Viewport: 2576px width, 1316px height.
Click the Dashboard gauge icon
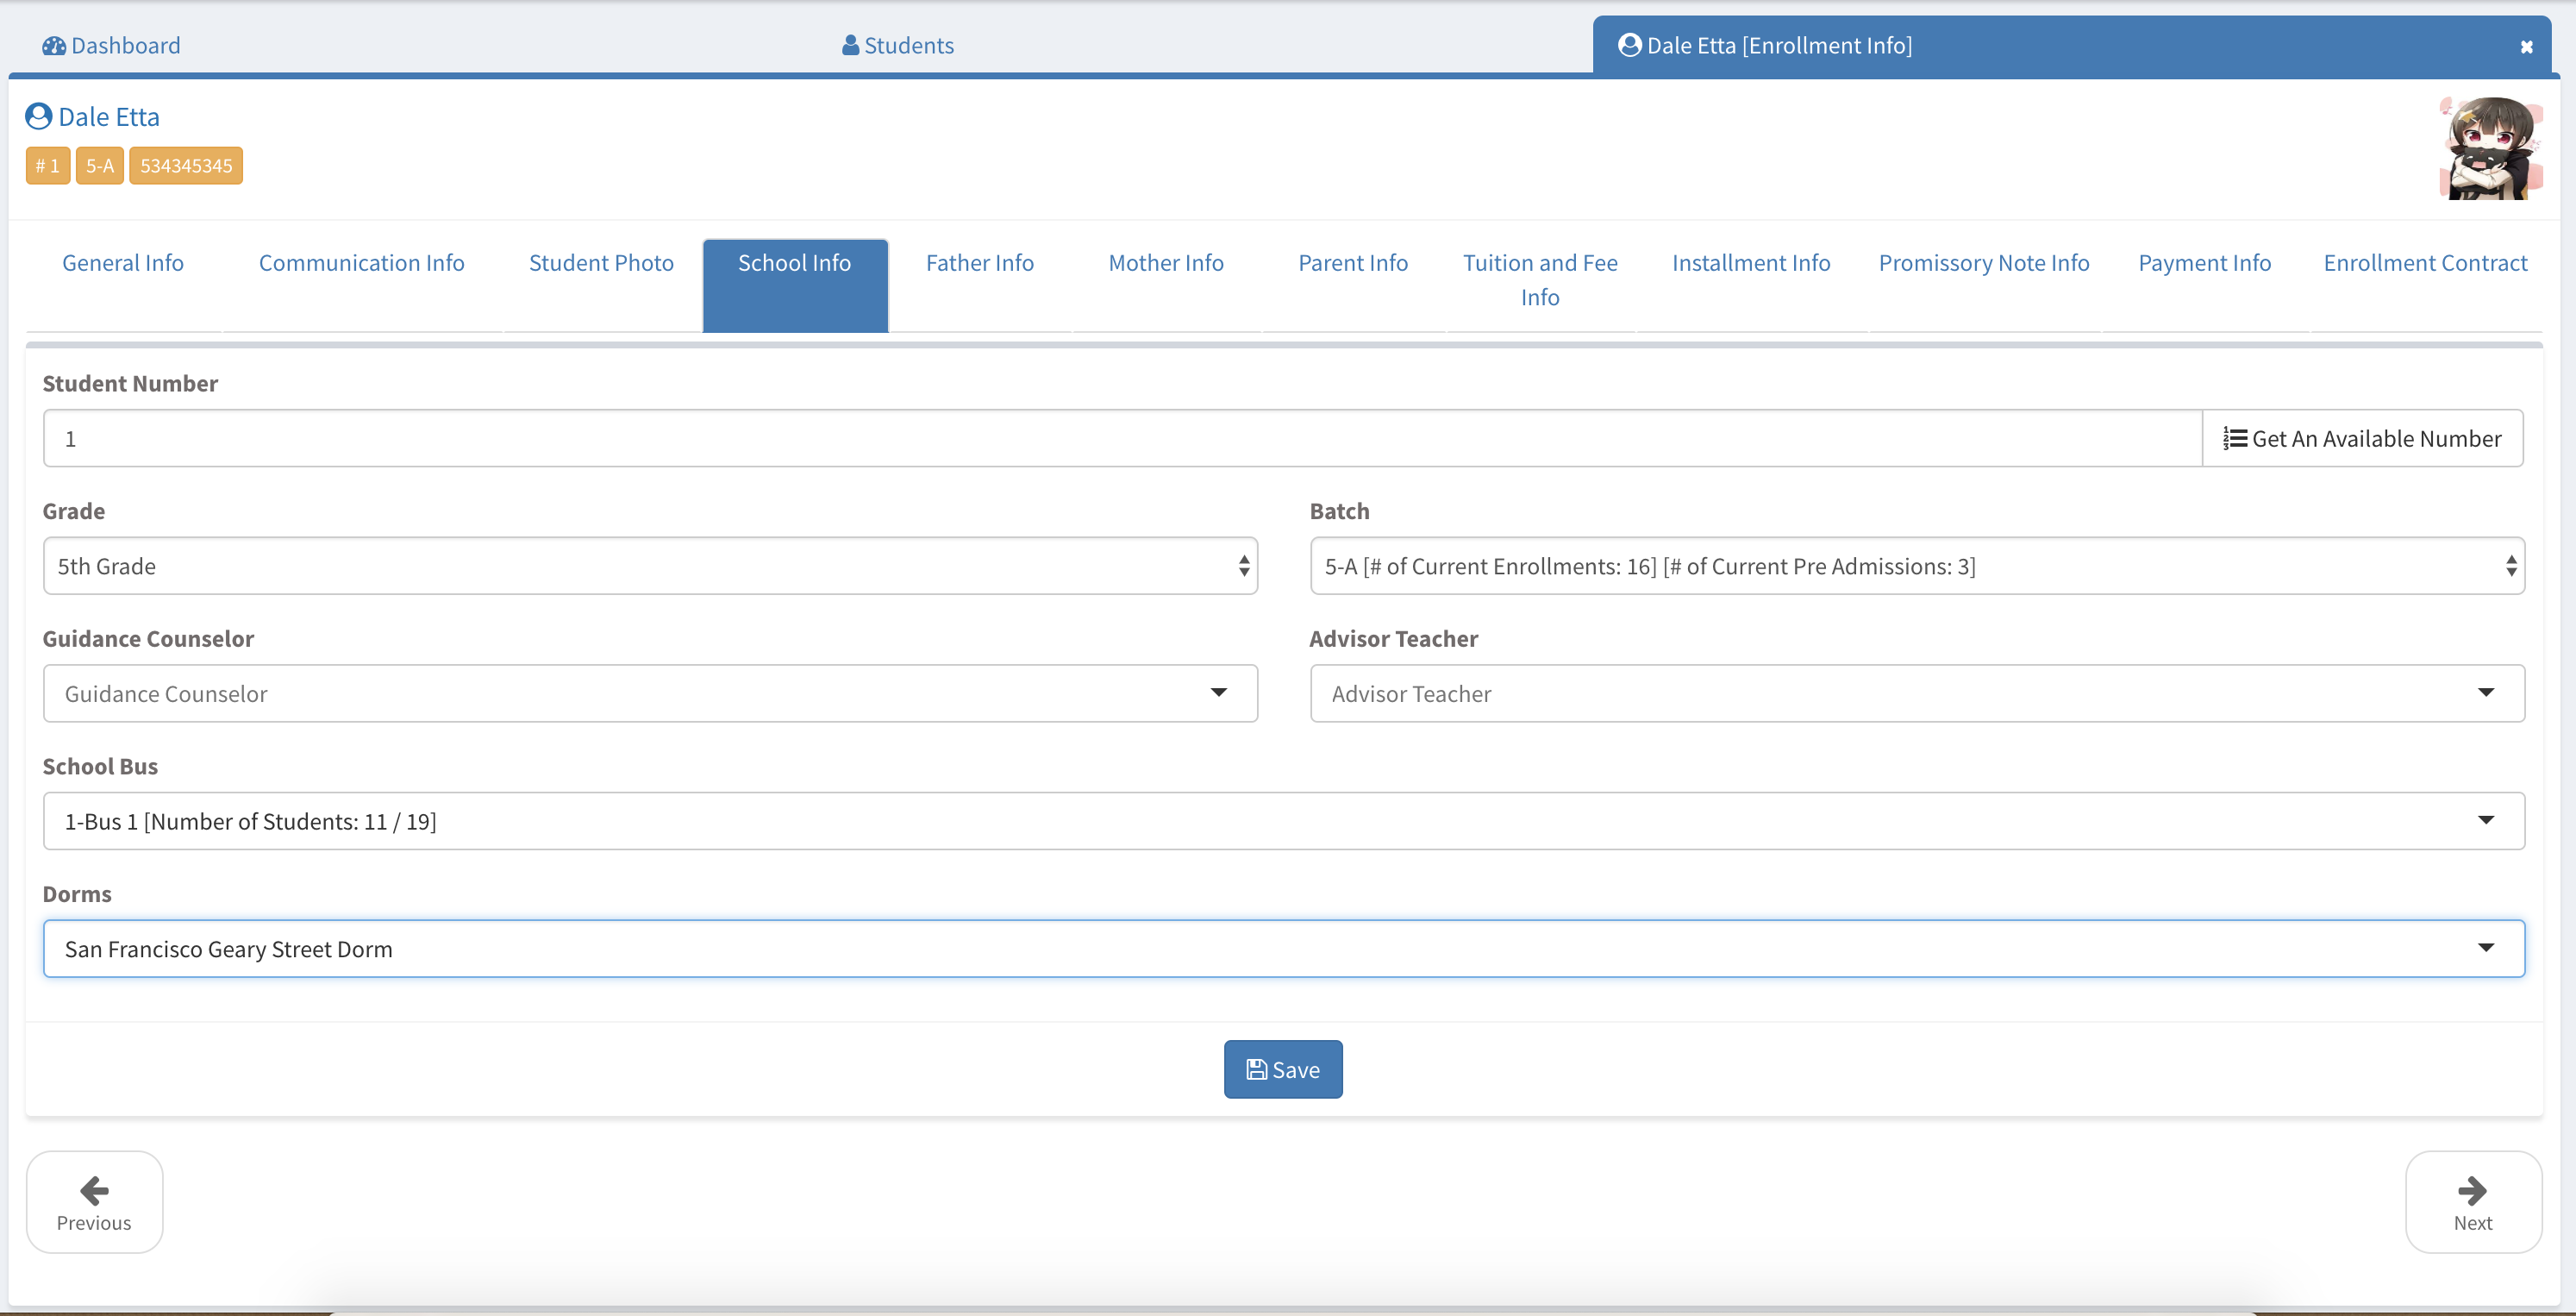[54, 46]
